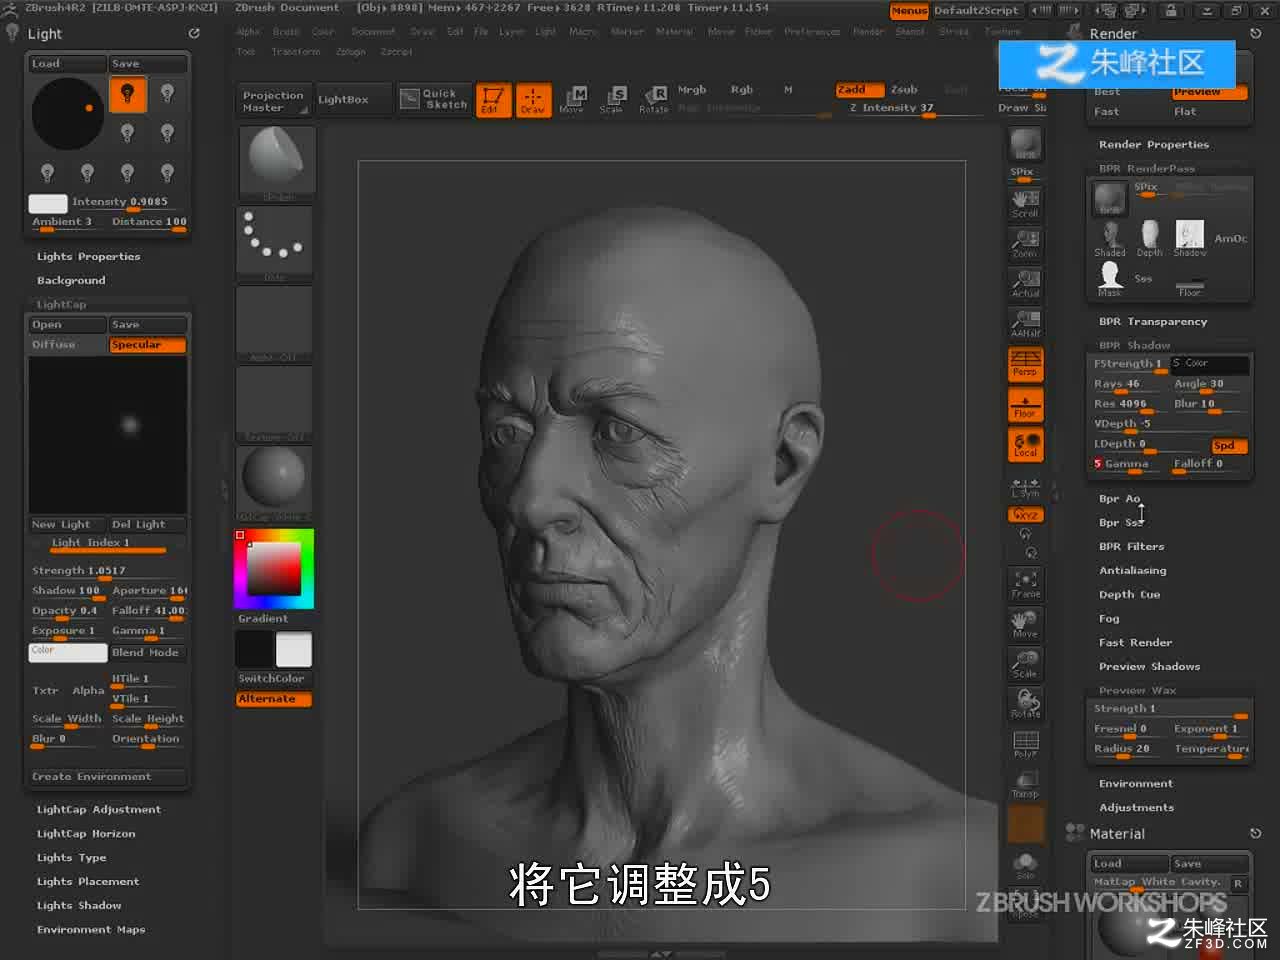This screenshot has width=1280, height=960.
Task: Open the Transform menu
Action: (296, 52)
